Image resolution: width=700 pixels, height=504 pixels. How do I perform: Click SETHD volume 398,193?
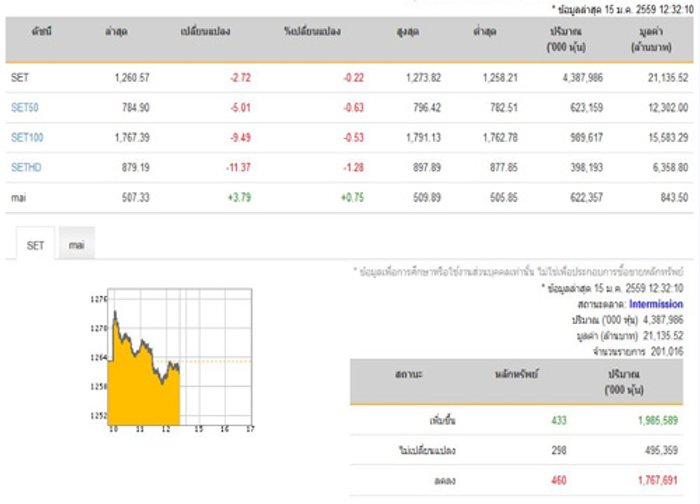(x=586, y=167)
